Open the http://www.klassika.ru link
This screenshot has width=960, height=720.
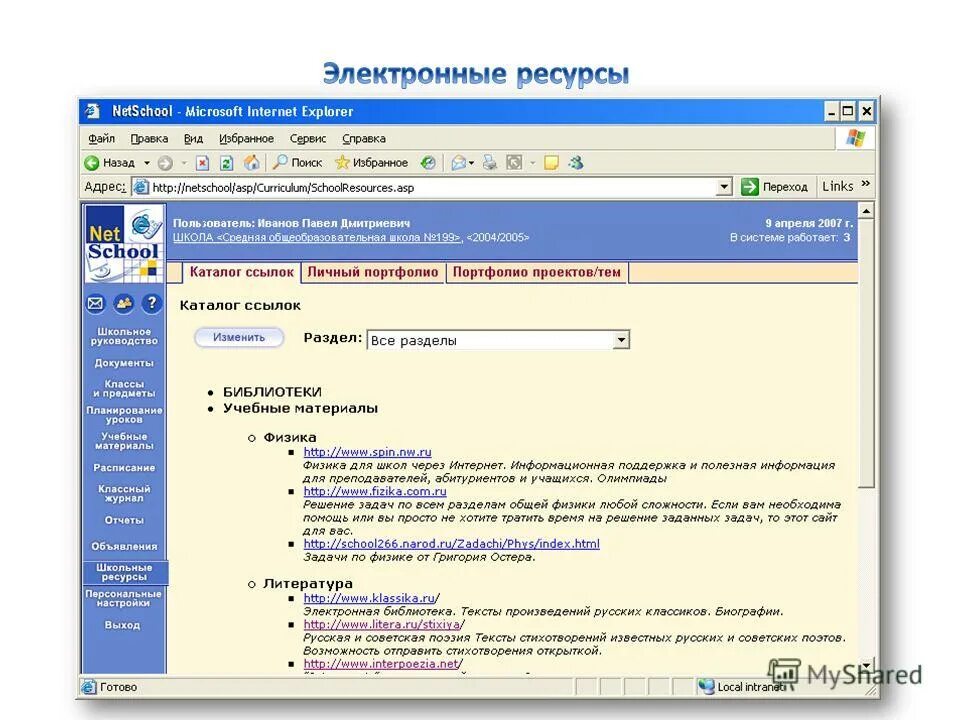tap(371, 597)
